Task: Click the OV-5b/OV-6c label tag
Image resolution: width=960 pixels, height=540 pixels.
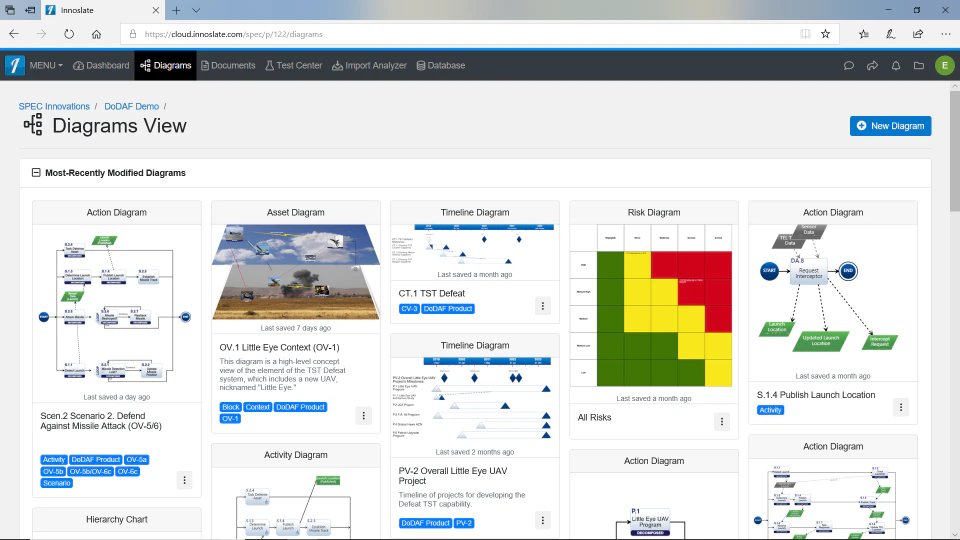Action: point(91,471)
